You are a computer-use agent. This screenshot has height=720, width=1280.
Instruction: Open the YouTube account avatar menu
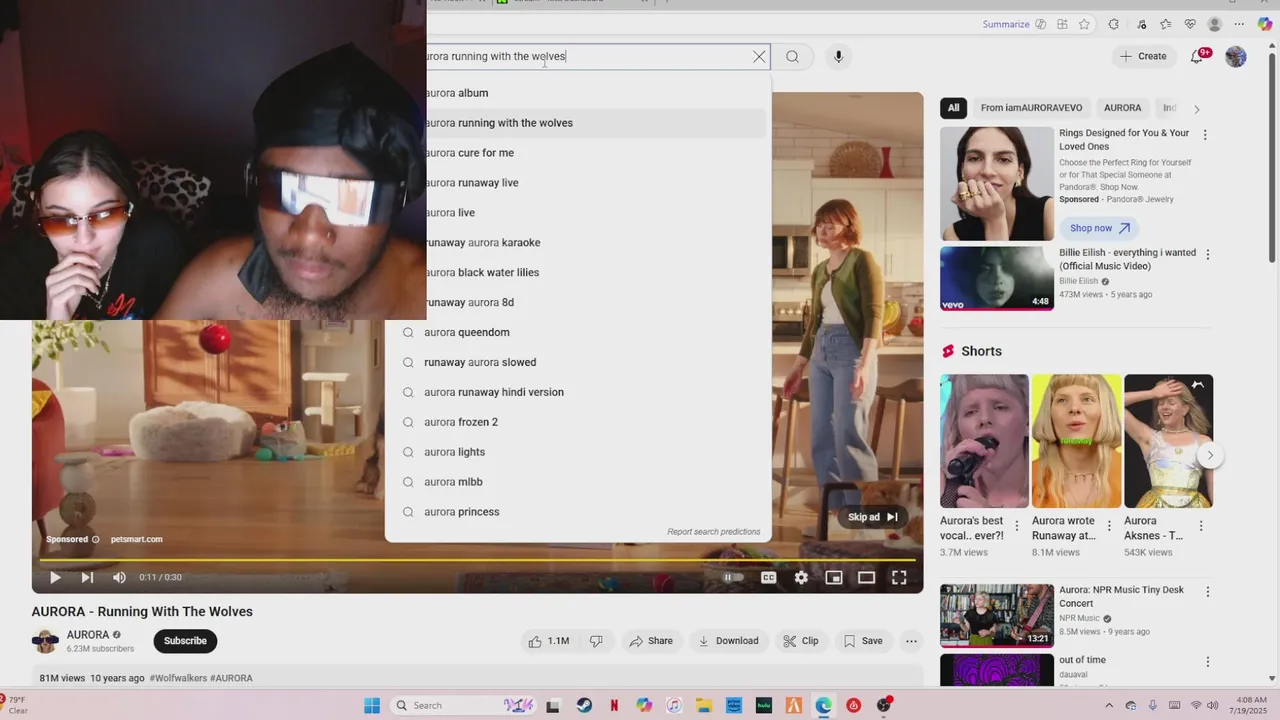coord(1236,57)
